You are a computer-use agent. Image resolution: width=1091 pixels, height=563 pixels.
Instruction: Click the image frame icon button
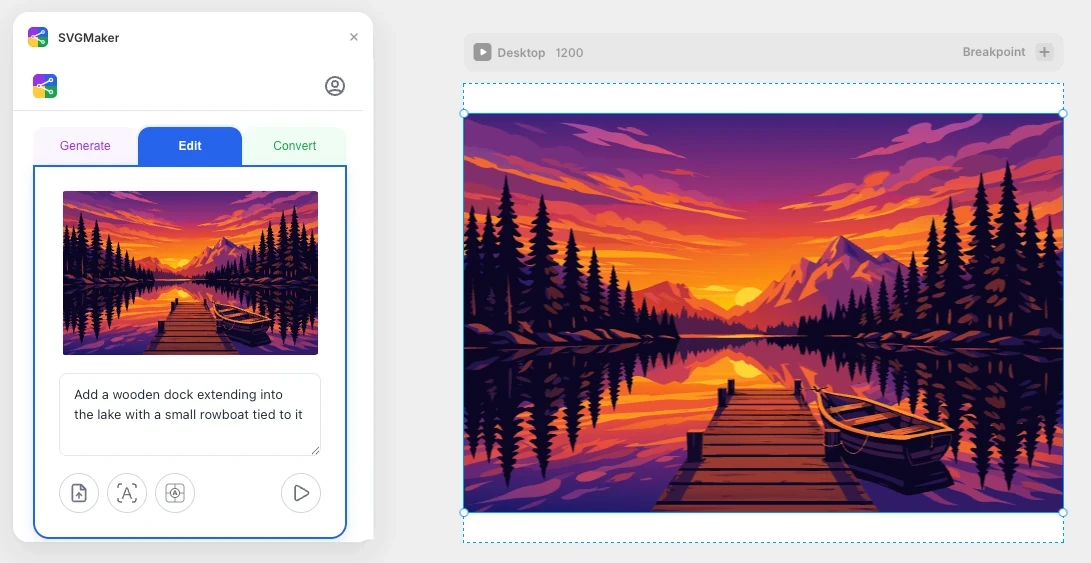point(175,493)
